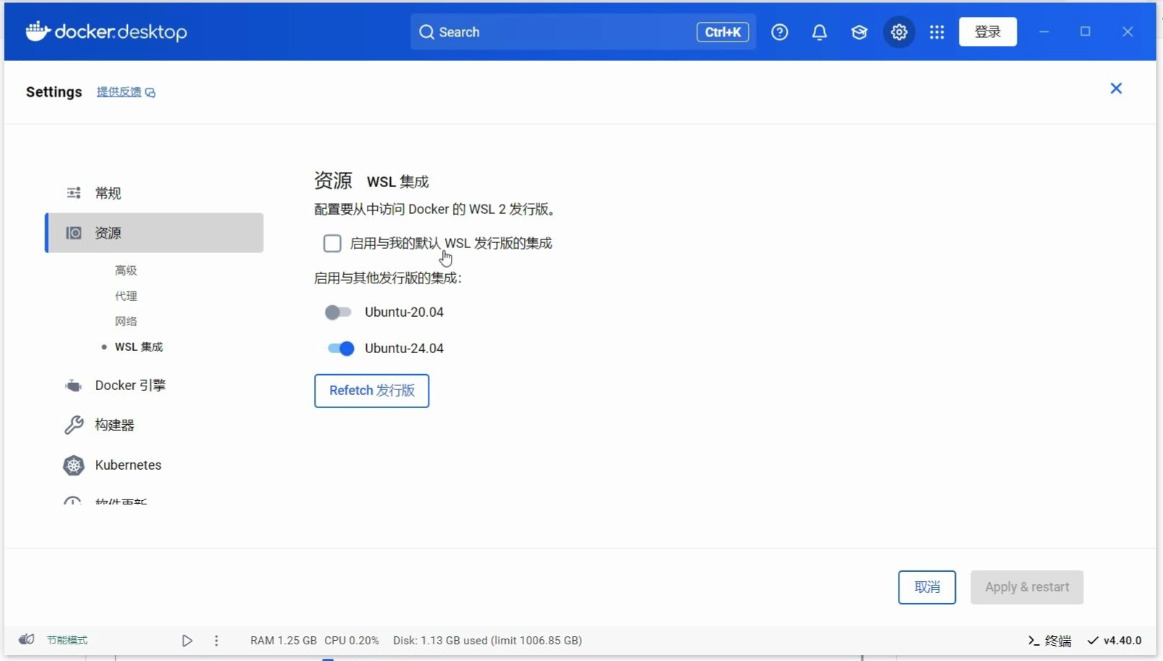Click the 取消 cancel button

point(927,587)
